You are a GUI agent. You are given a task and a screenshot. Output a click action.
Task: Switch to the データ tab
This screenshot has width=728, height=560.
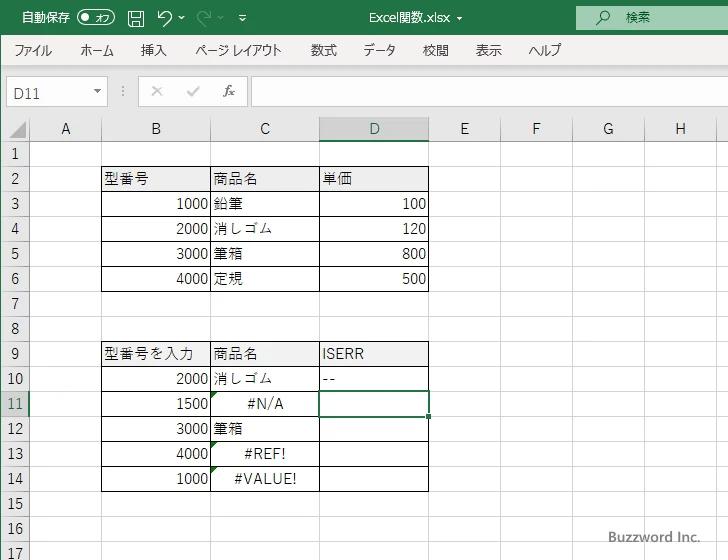379,50
